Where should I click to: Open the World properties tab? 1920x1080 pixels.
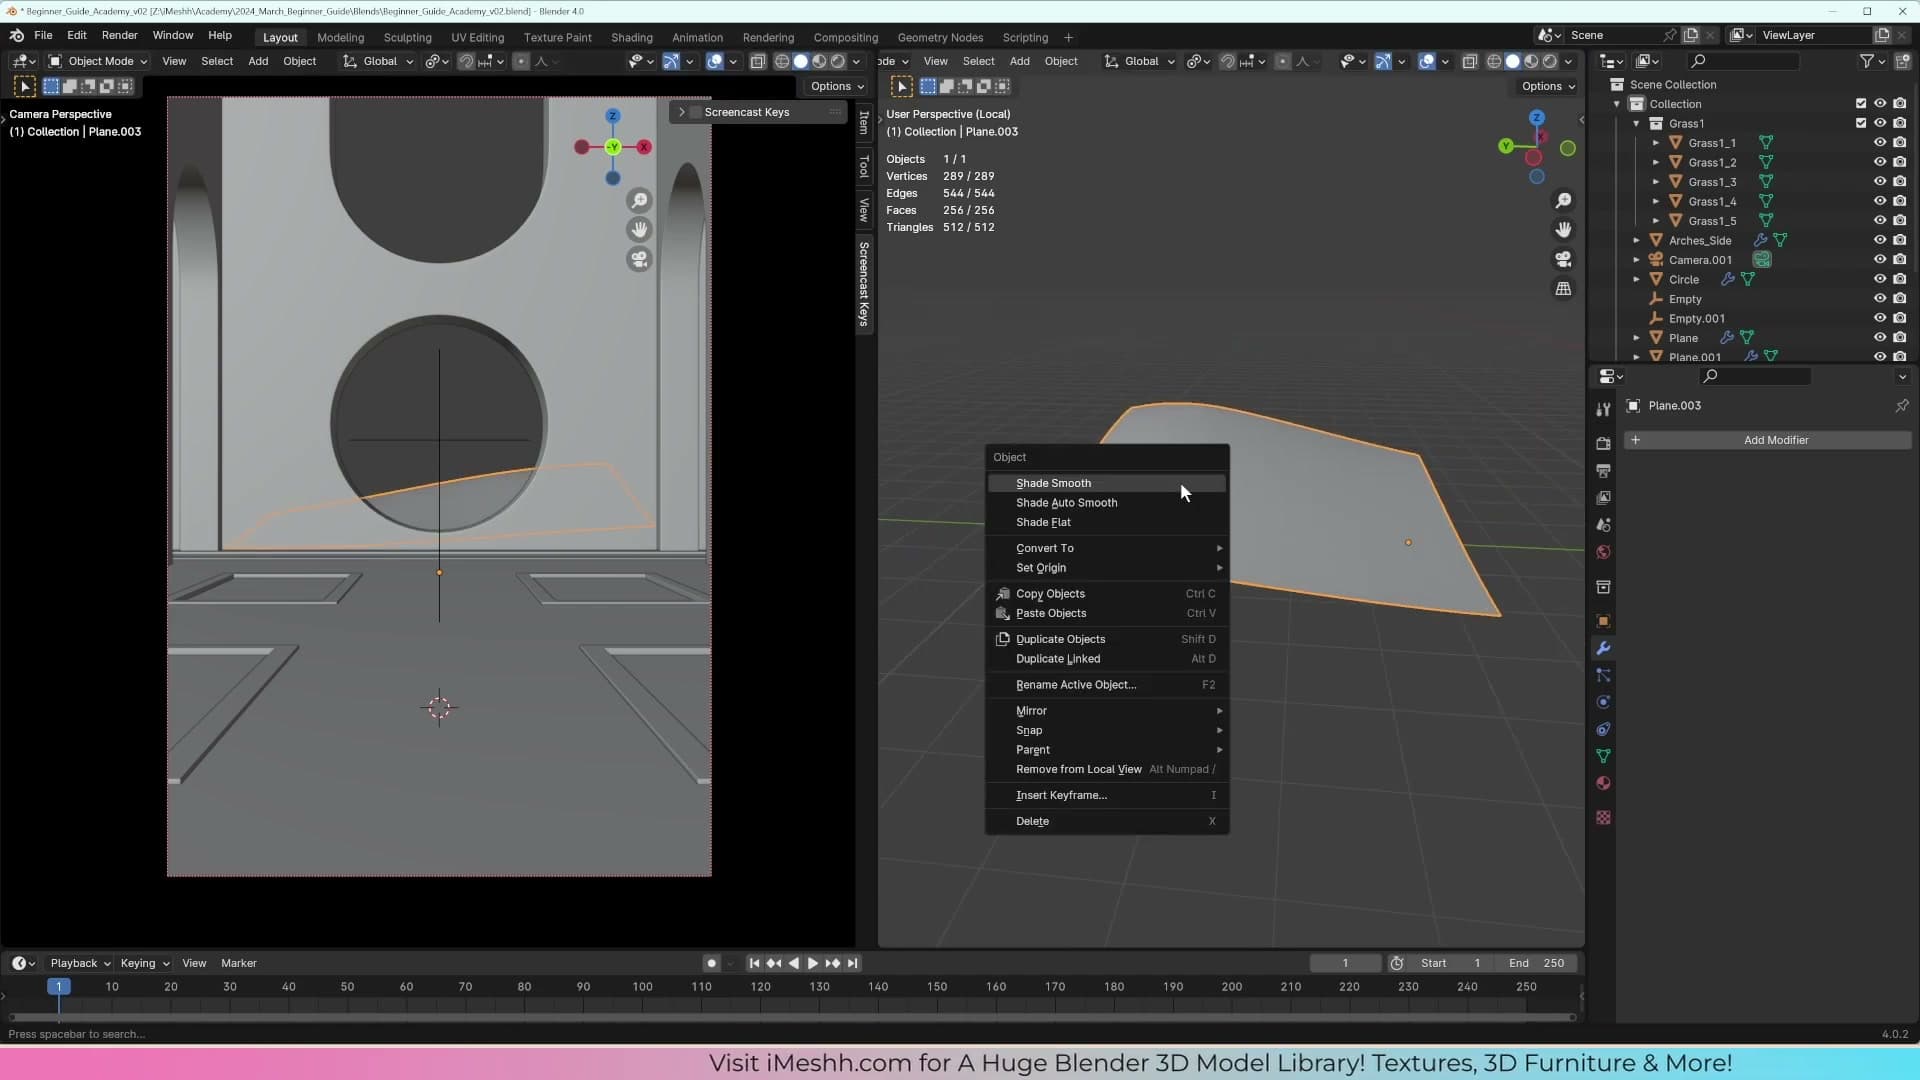1603,552
